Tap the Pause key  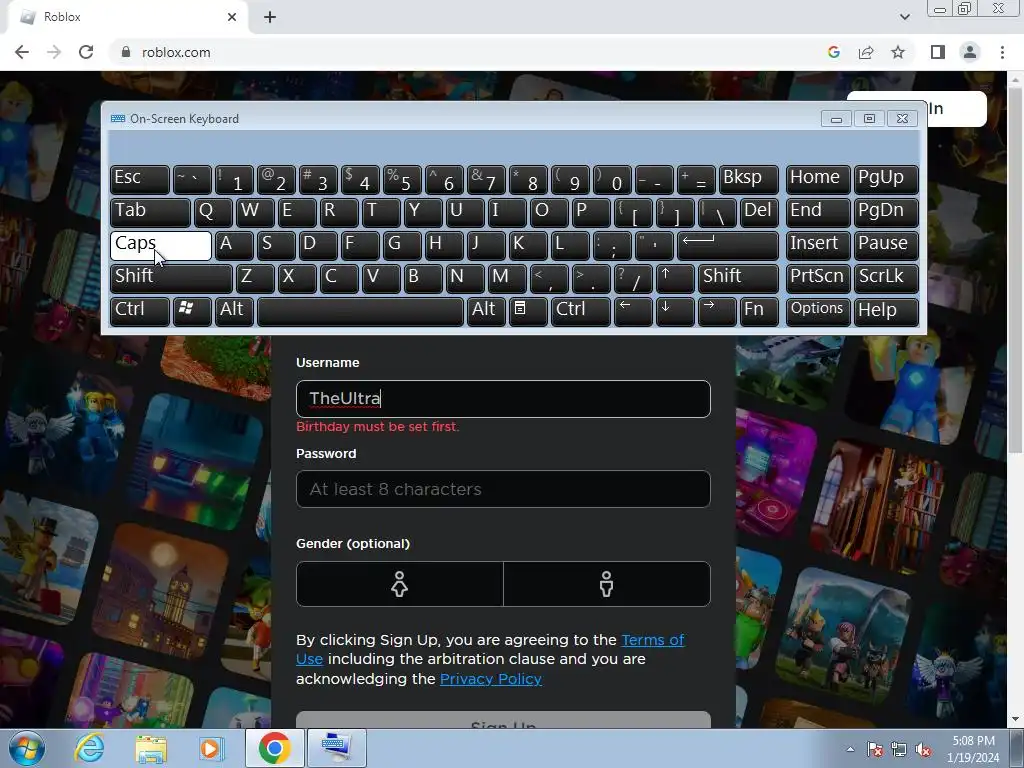coord(886,246)
